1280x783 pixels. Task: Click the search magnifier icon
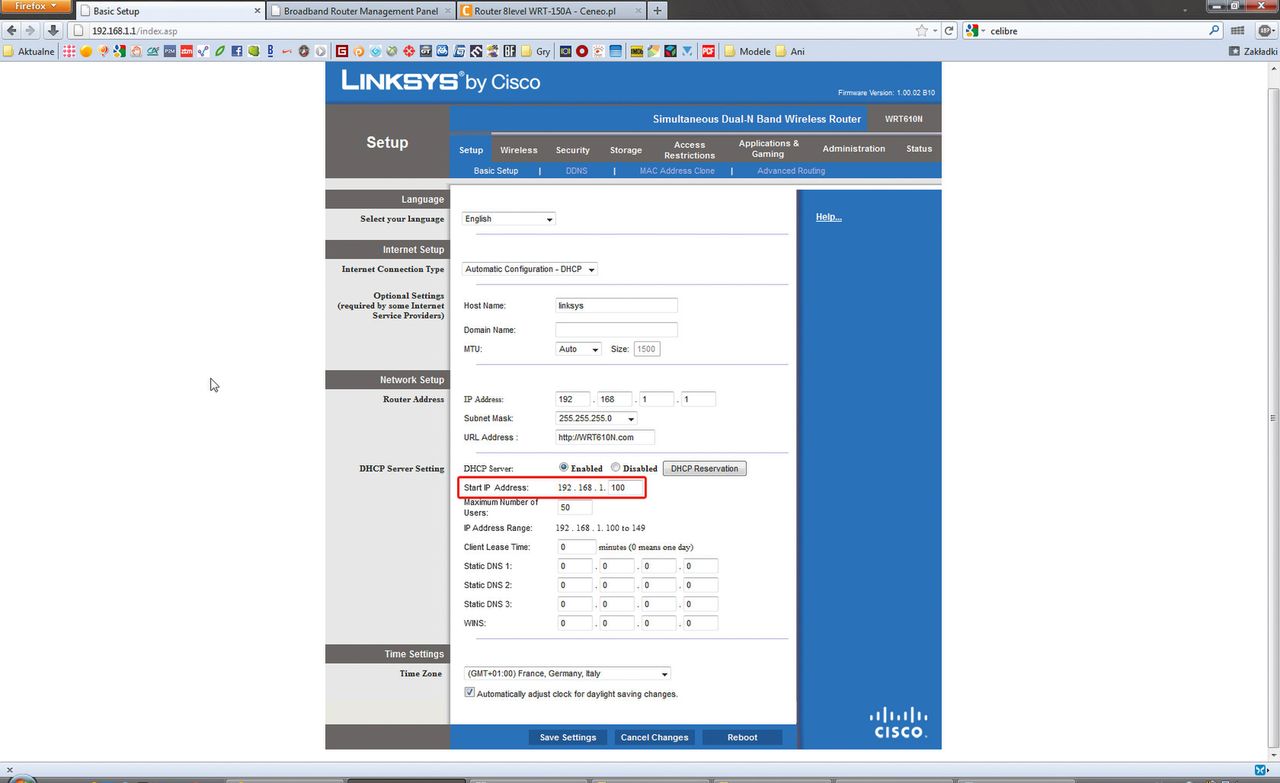pyautogui.click(x=1215, y=31)
